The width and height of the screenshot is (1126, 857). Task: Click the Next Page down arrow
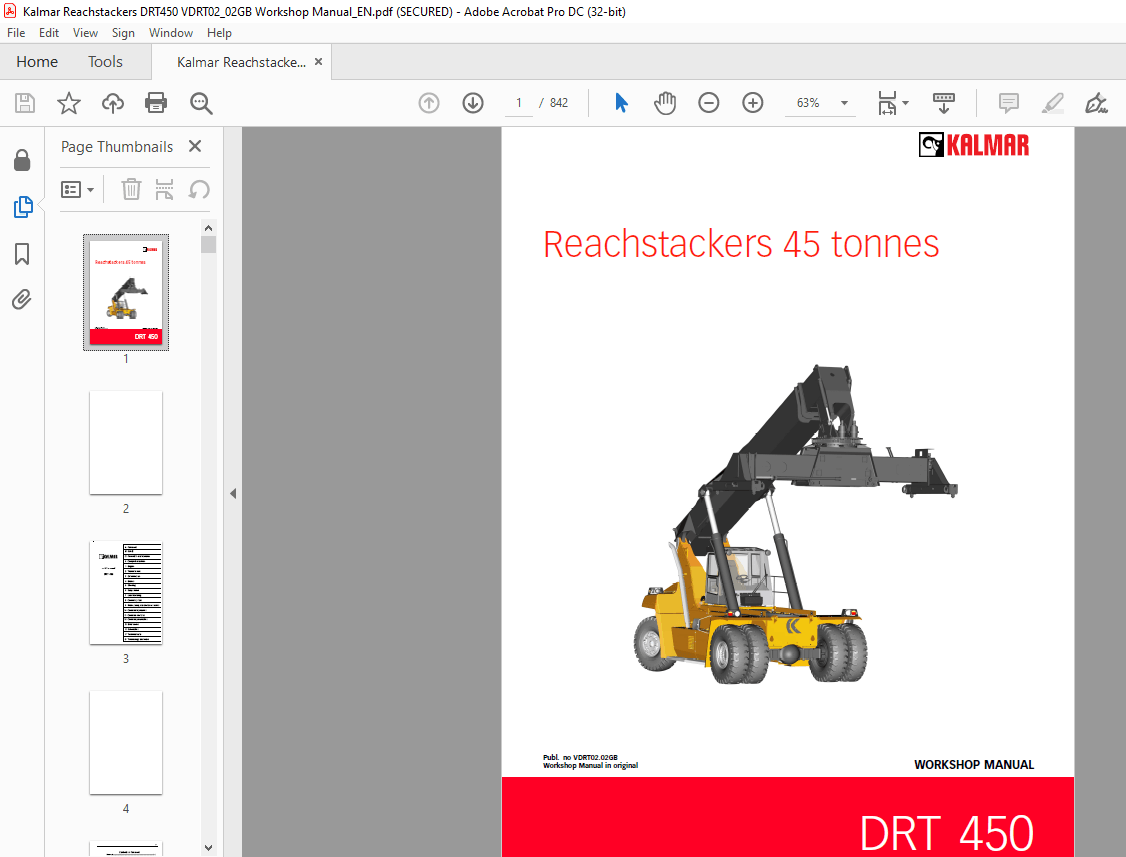(472, 103)
